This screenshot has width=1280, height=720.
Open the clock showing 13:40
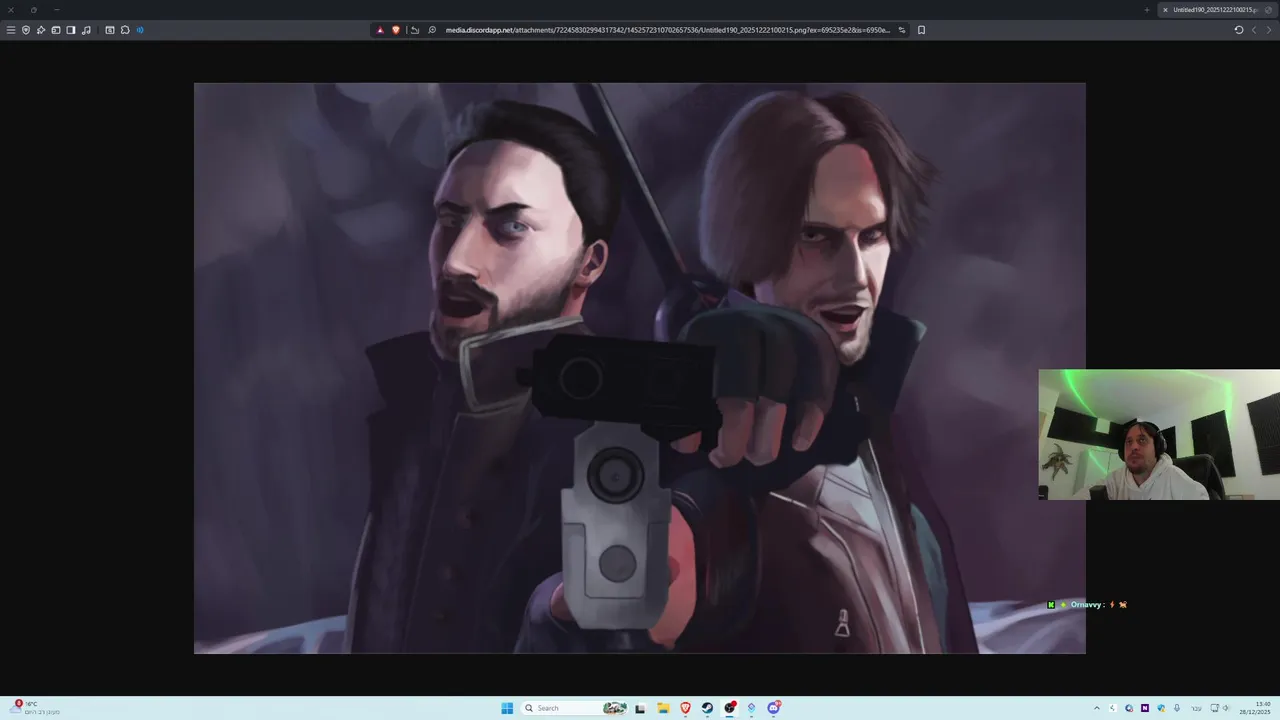tap(1255, 708)
